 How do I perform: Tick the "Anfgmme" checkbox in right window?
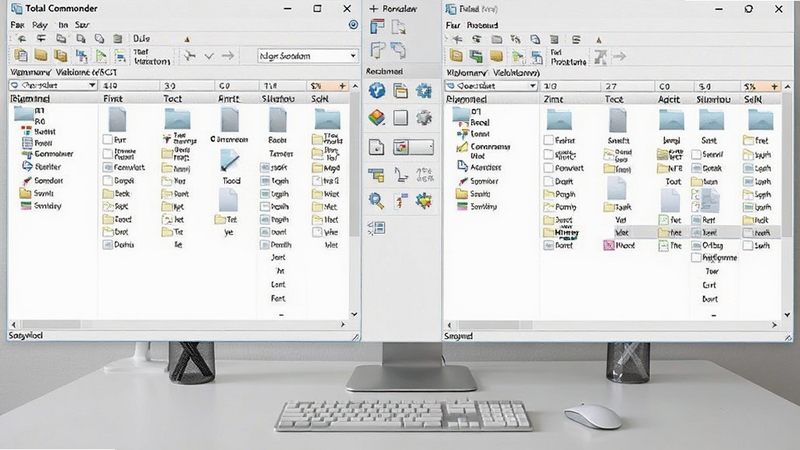[696, 258]
